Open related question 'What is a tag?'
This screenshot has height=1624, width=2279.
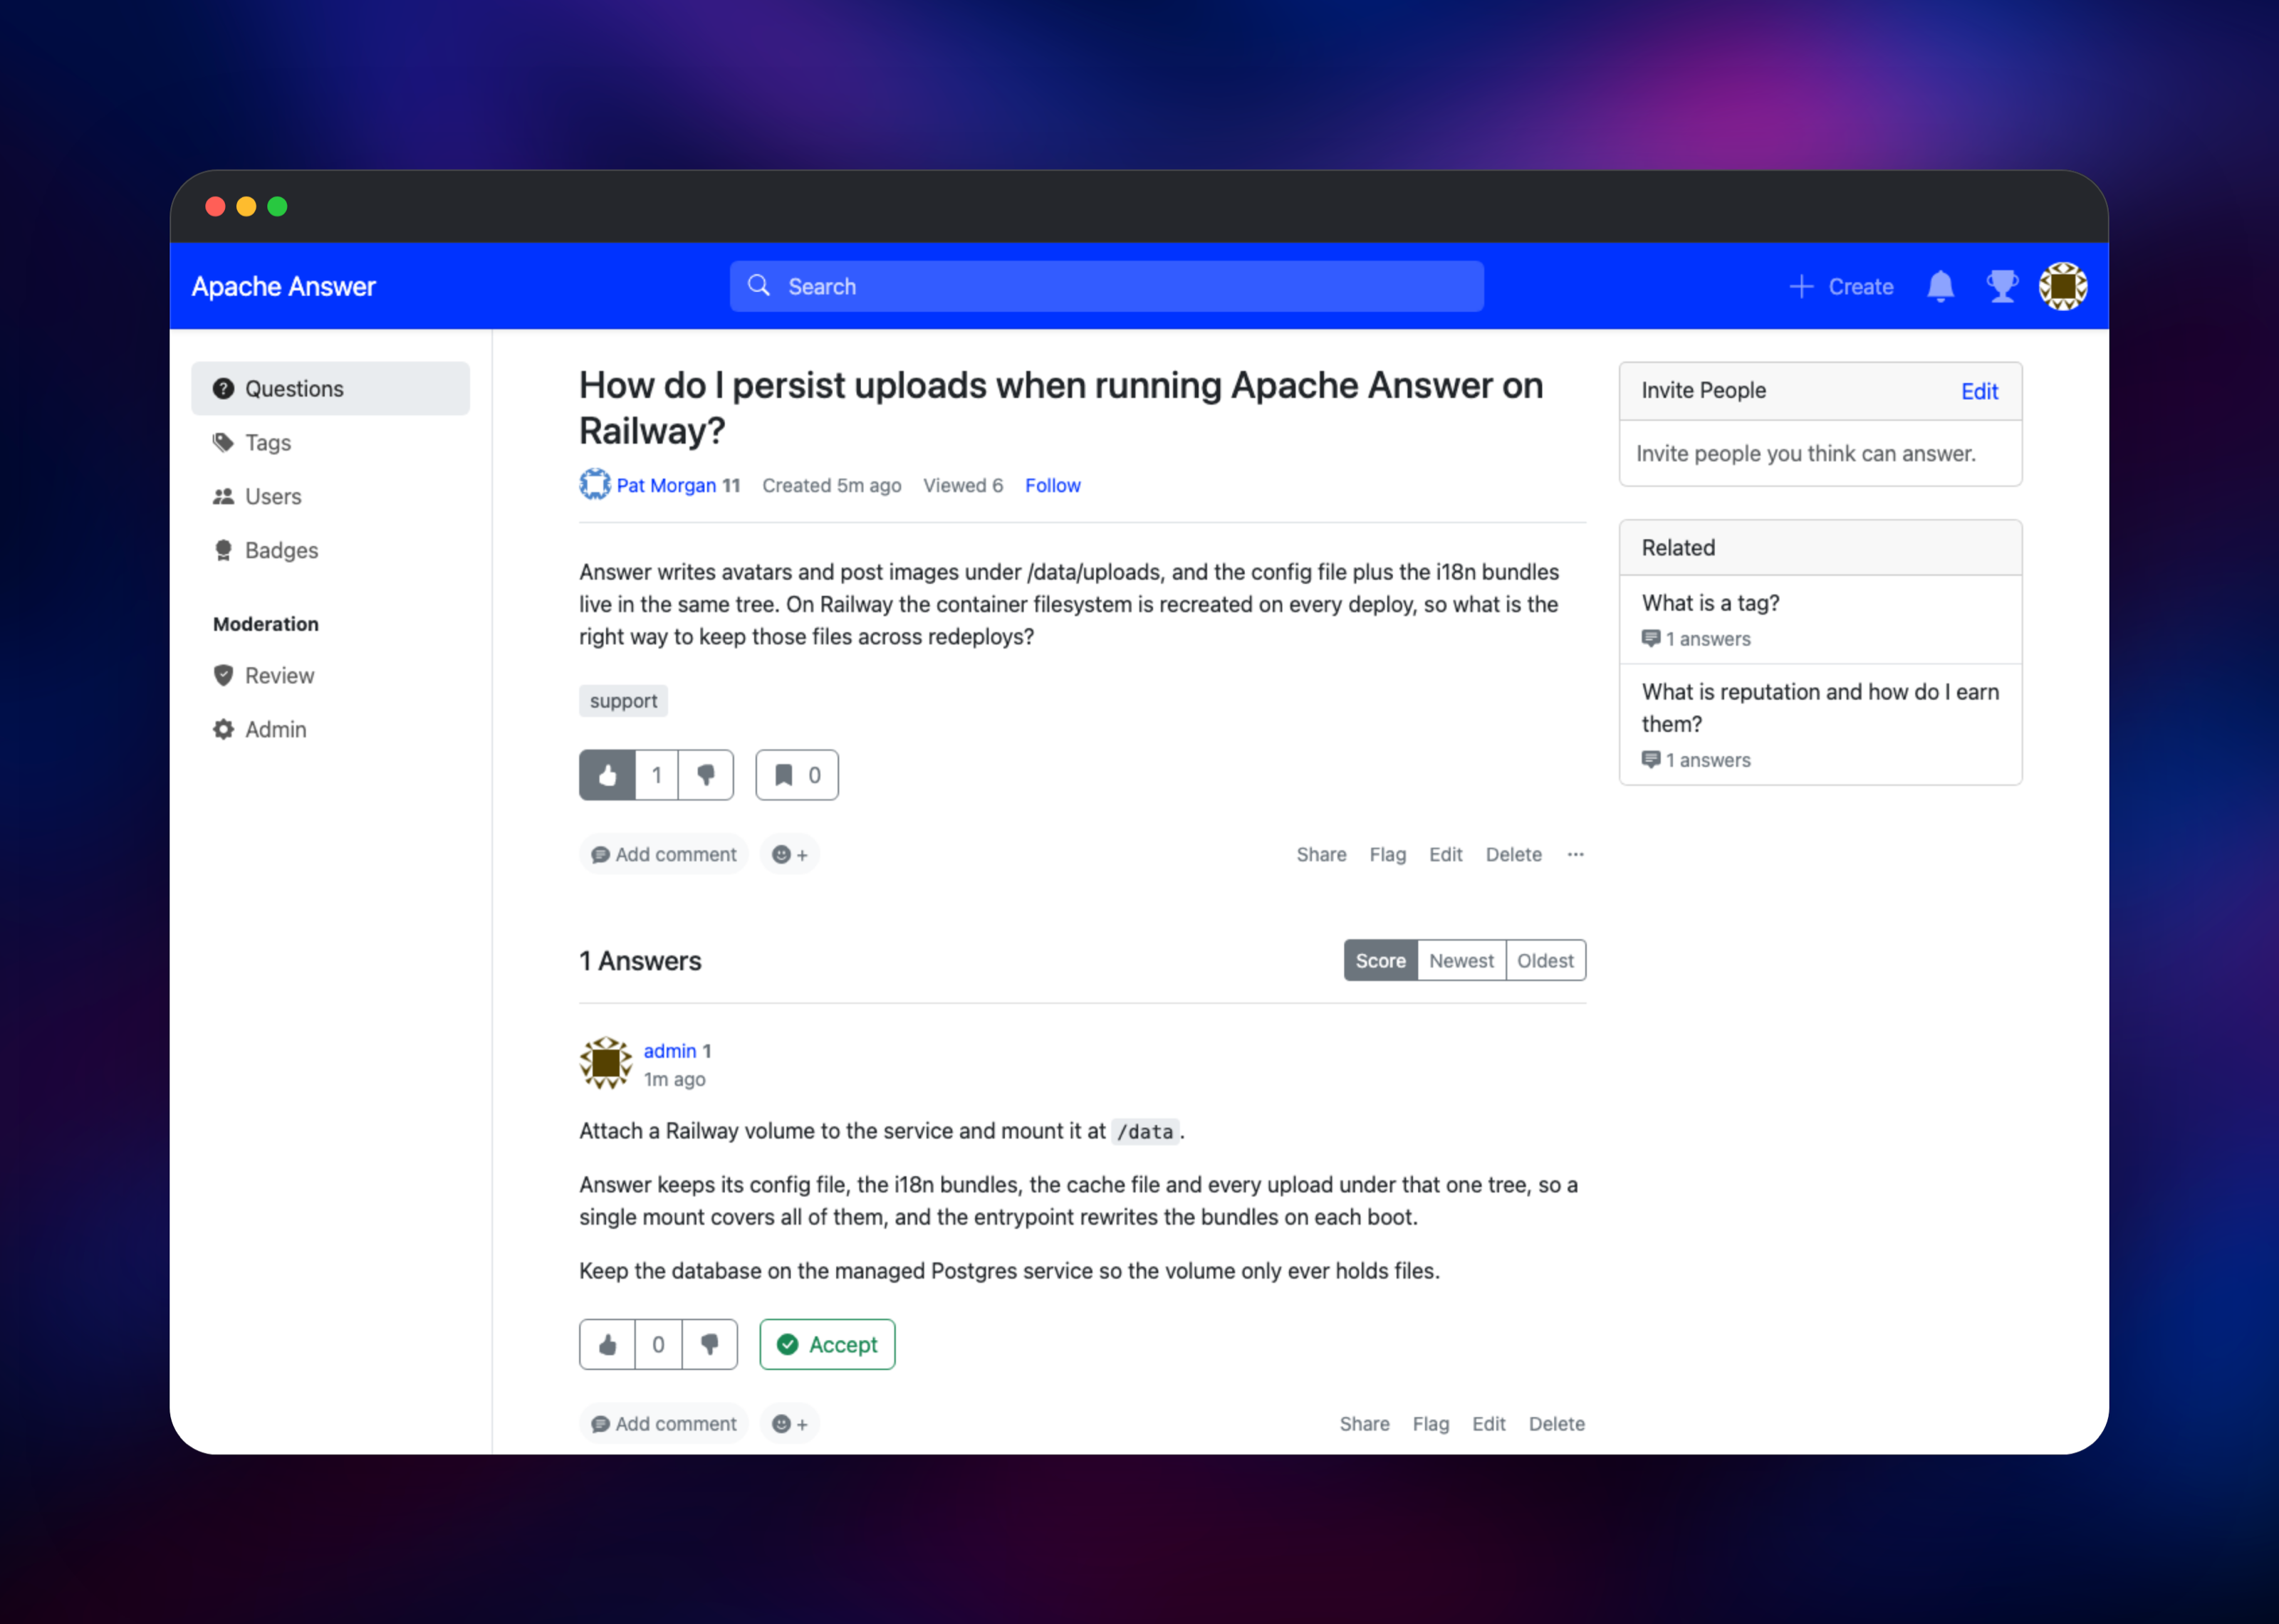coord(1710,603)
